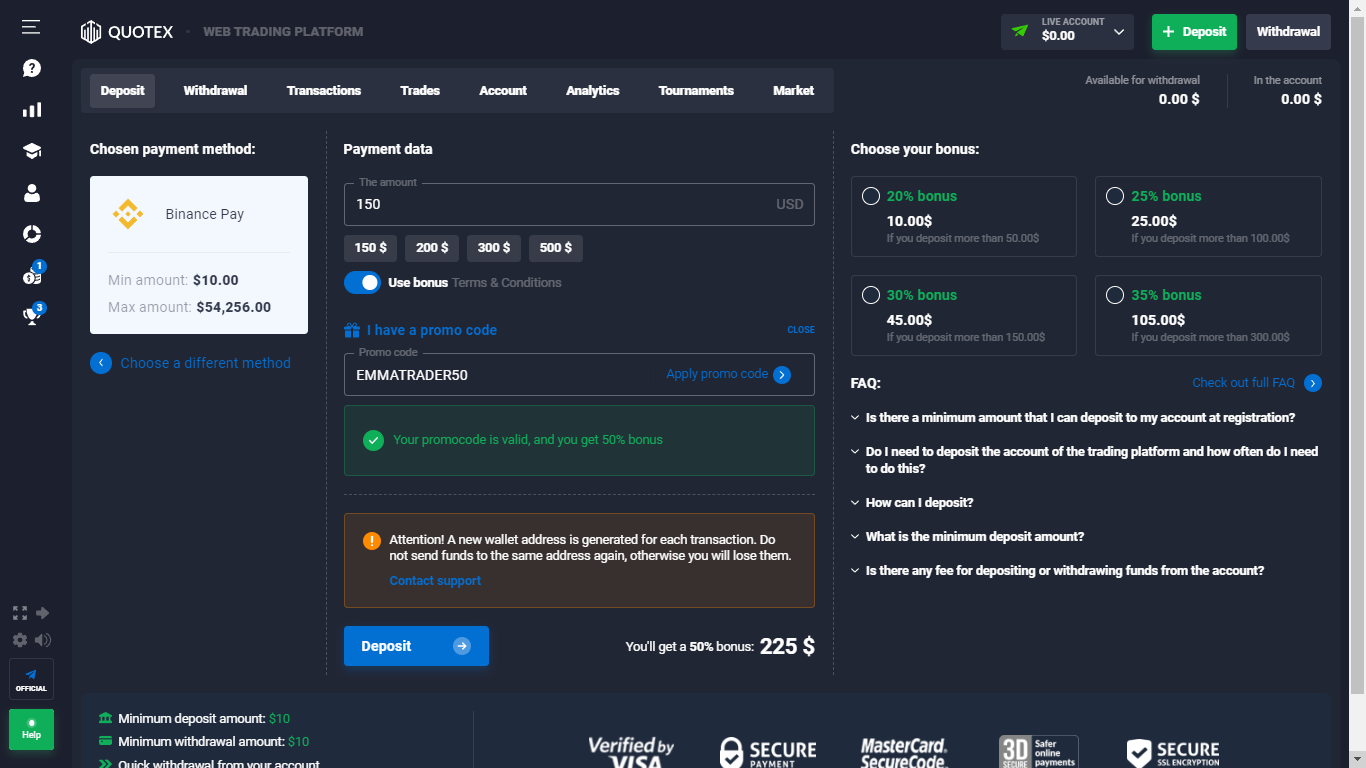Select the 25% bonus radio button
Screen dimensions: 1366x768
[1115, 196]
